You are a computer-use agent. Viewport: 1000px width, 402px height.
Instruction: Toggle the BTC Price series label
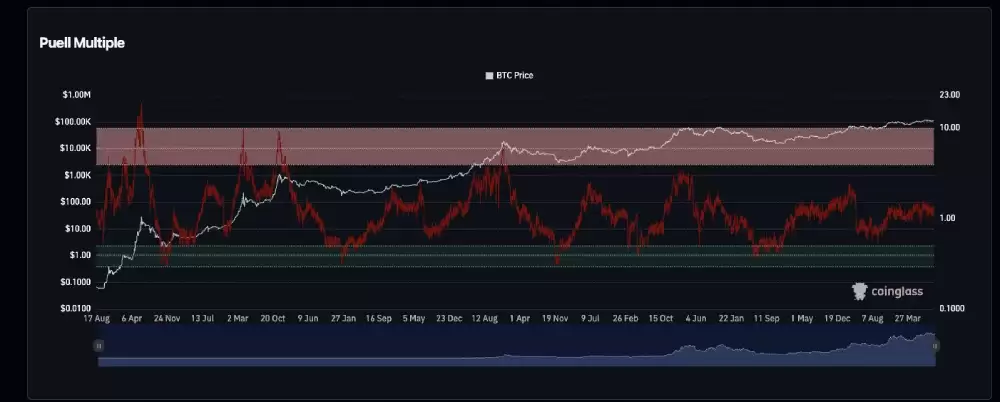[515, 75]
